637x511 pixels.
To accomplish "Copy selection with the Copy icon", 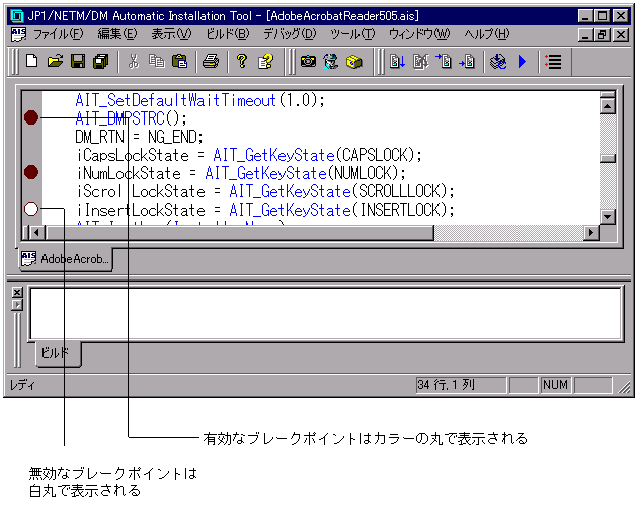I will pos(156,61).
